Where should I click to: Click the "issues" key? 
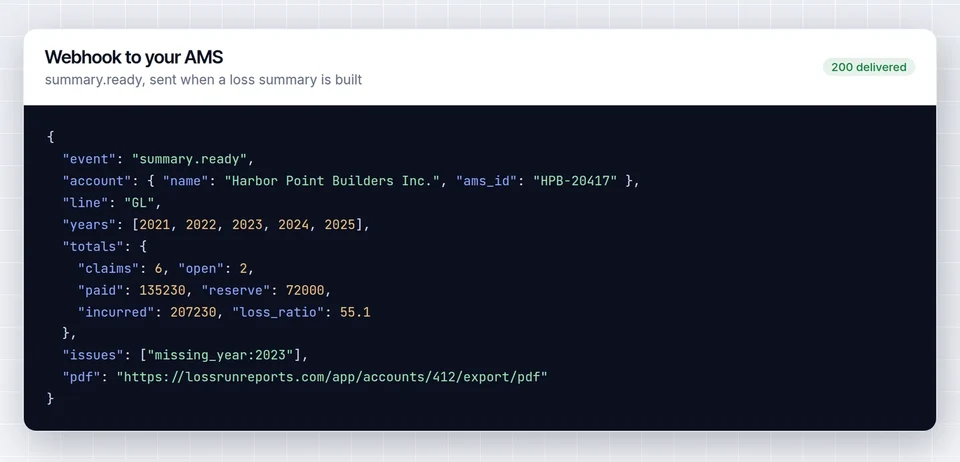(93, 355)
